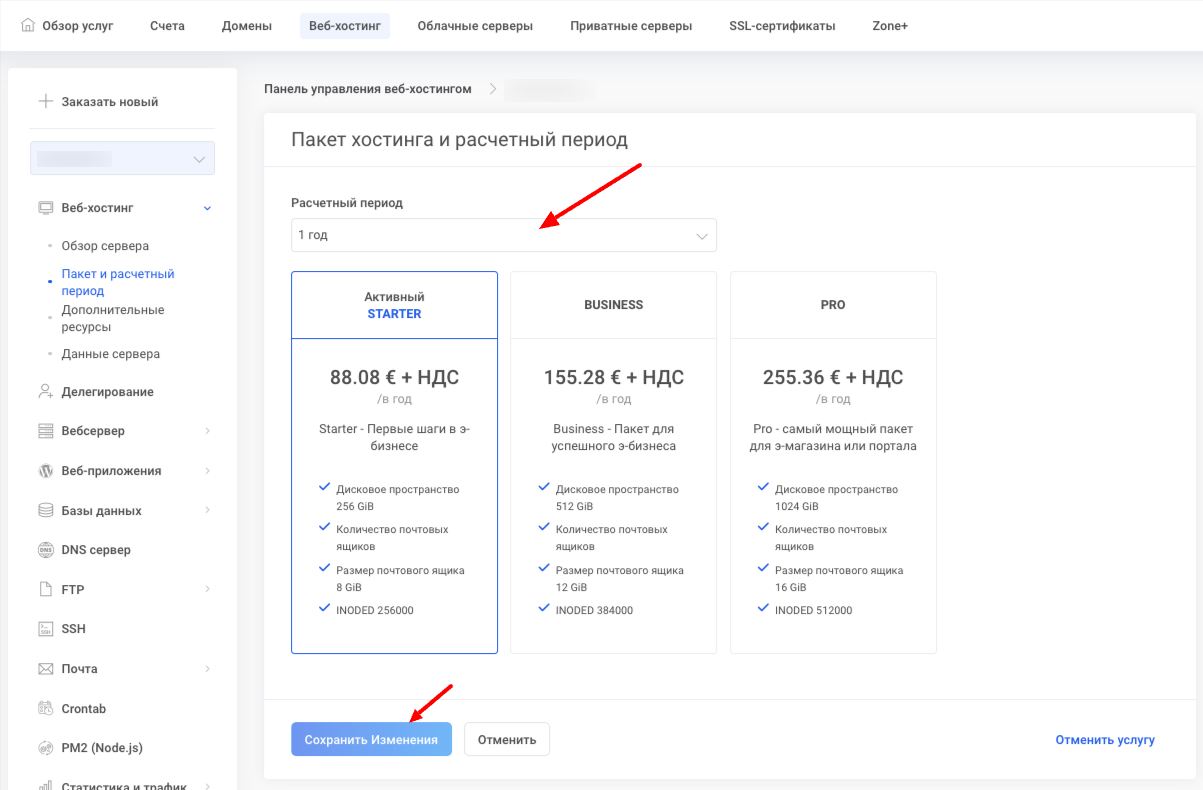Click the DNS сервер globe icon
This screenshot has height=790, width=1203.
point(45,549)
